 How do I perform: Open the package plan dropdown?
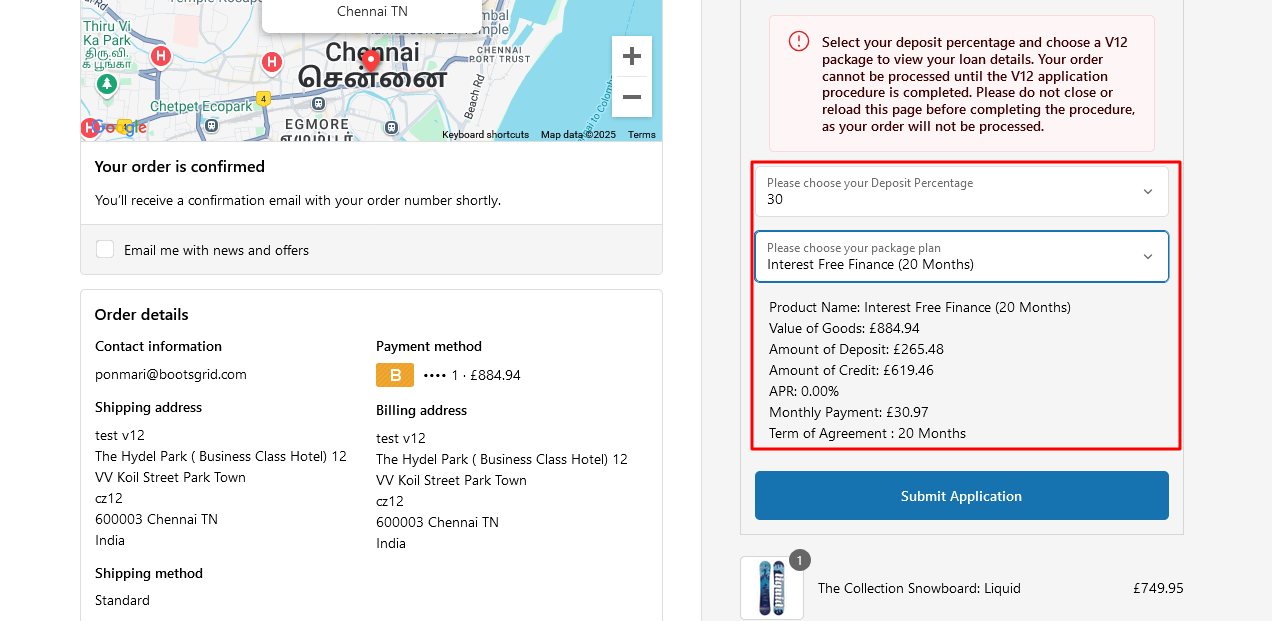[961, 257]
